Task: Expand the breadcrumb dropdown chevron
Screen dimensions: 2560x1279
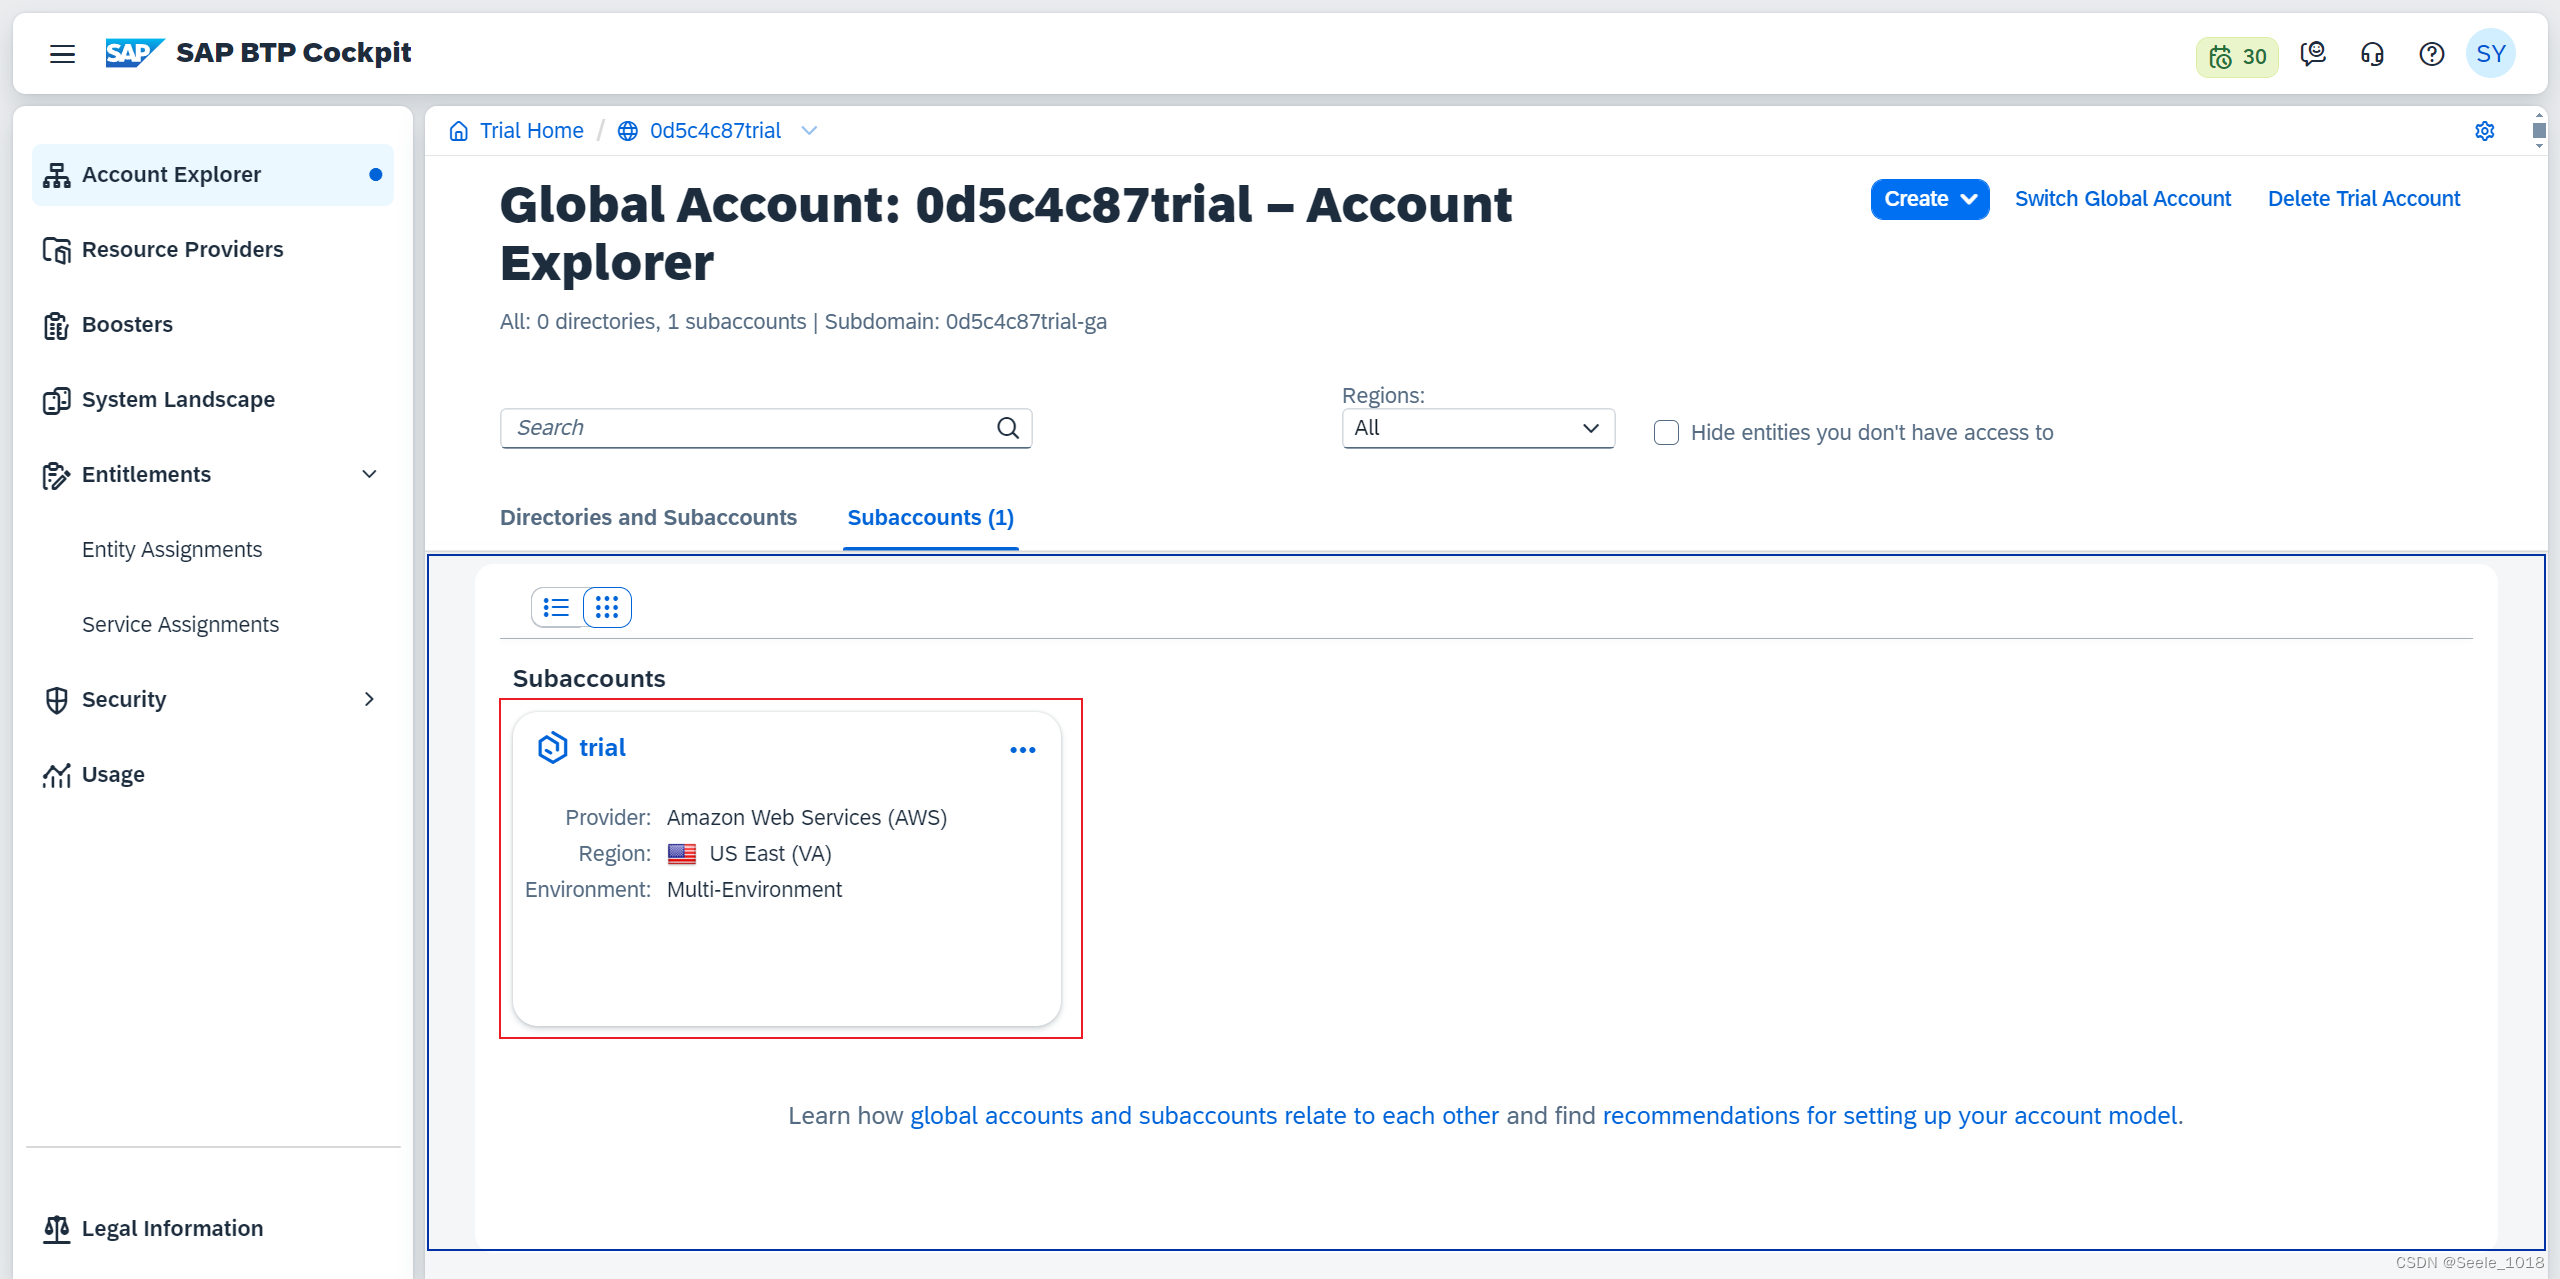Action: click(810, 131)
